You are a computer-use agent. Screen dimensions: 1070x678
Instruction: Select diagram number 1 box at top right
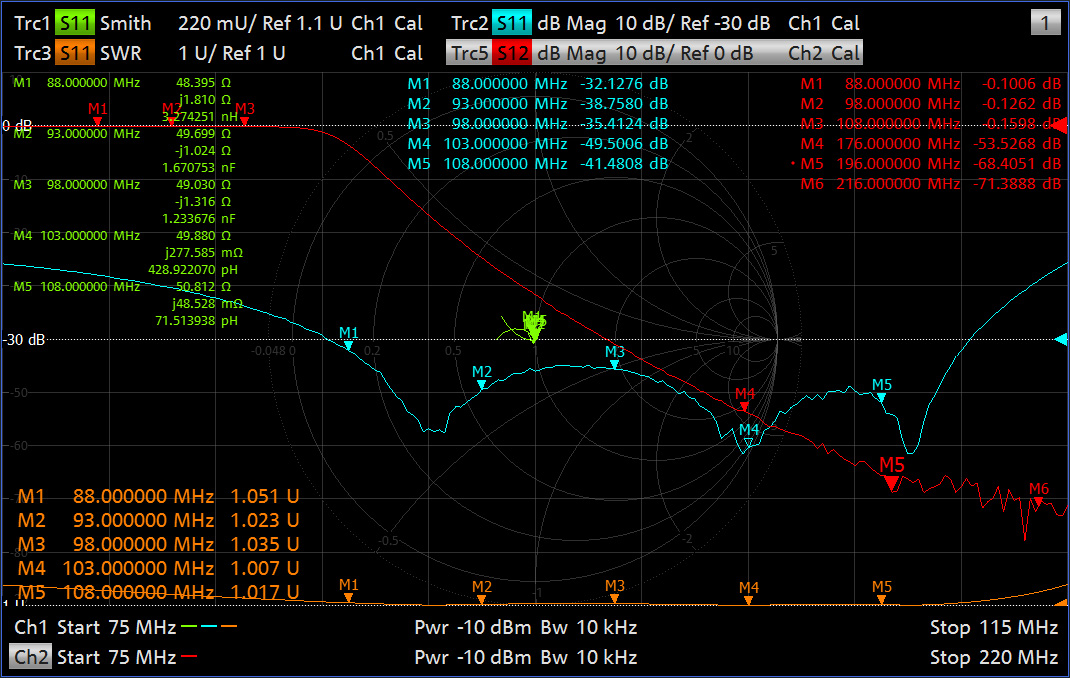click(x=1045, y=23)
